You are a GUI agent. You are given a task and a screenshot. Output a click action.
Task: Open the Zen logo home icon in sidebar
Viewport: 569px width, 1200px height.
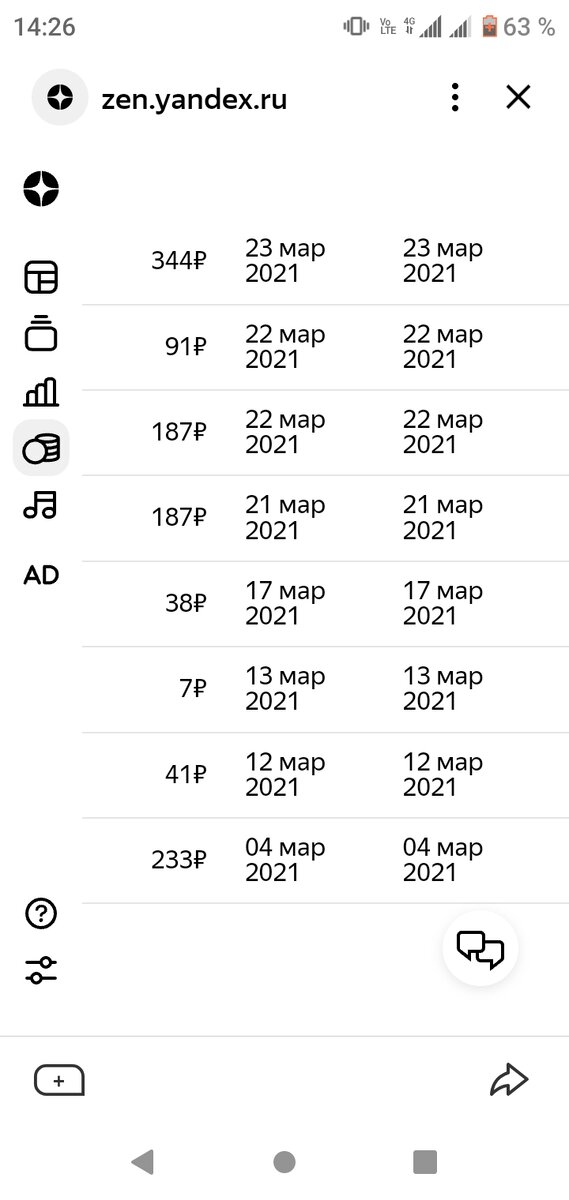[x=41, y=189]
